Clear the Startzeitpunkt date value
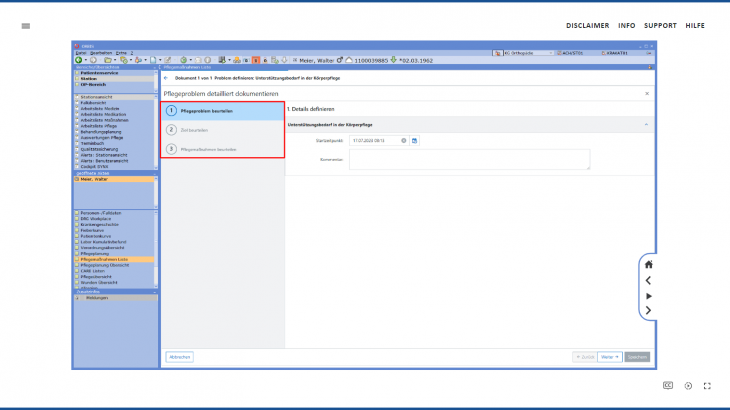730x410 pixels. [404, 140]
